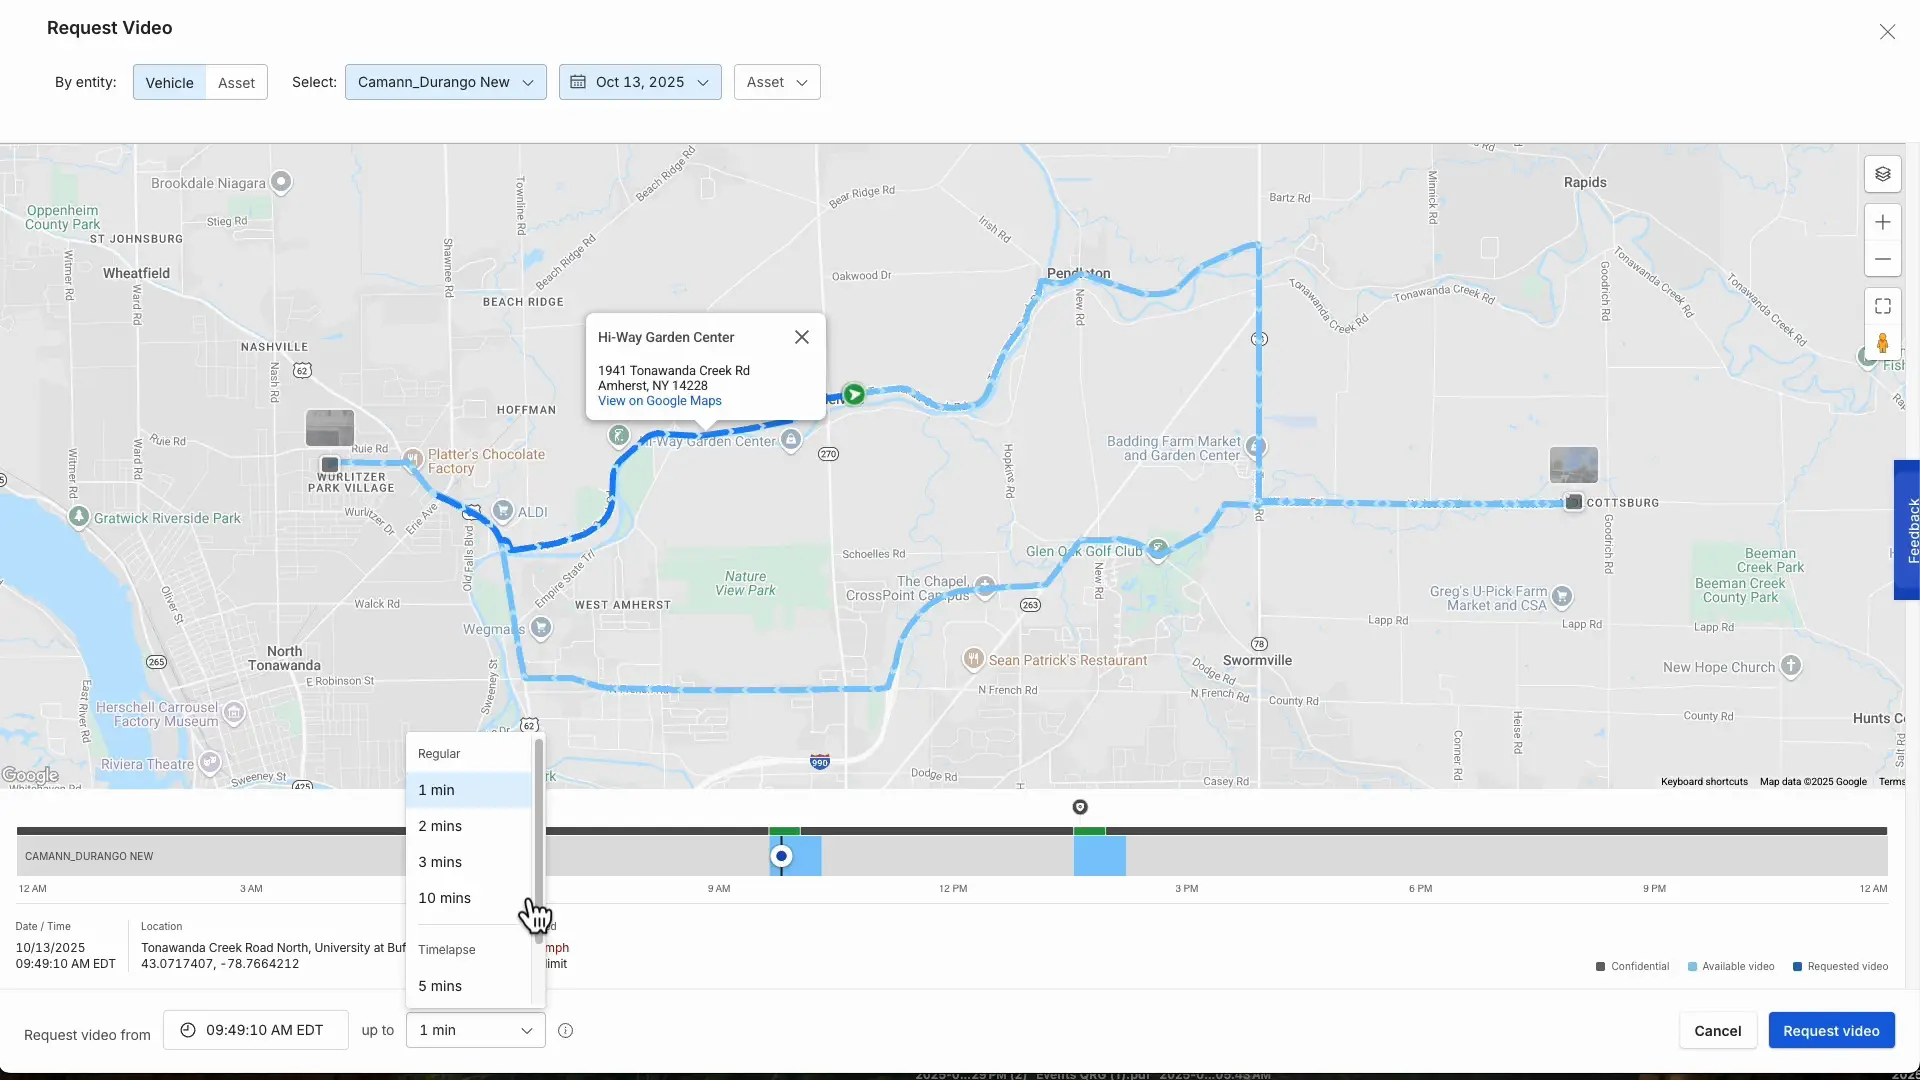This screenshot has width=1920, height=1080.
Task: Click the calendar icon in the date selector
Action: 578,82
